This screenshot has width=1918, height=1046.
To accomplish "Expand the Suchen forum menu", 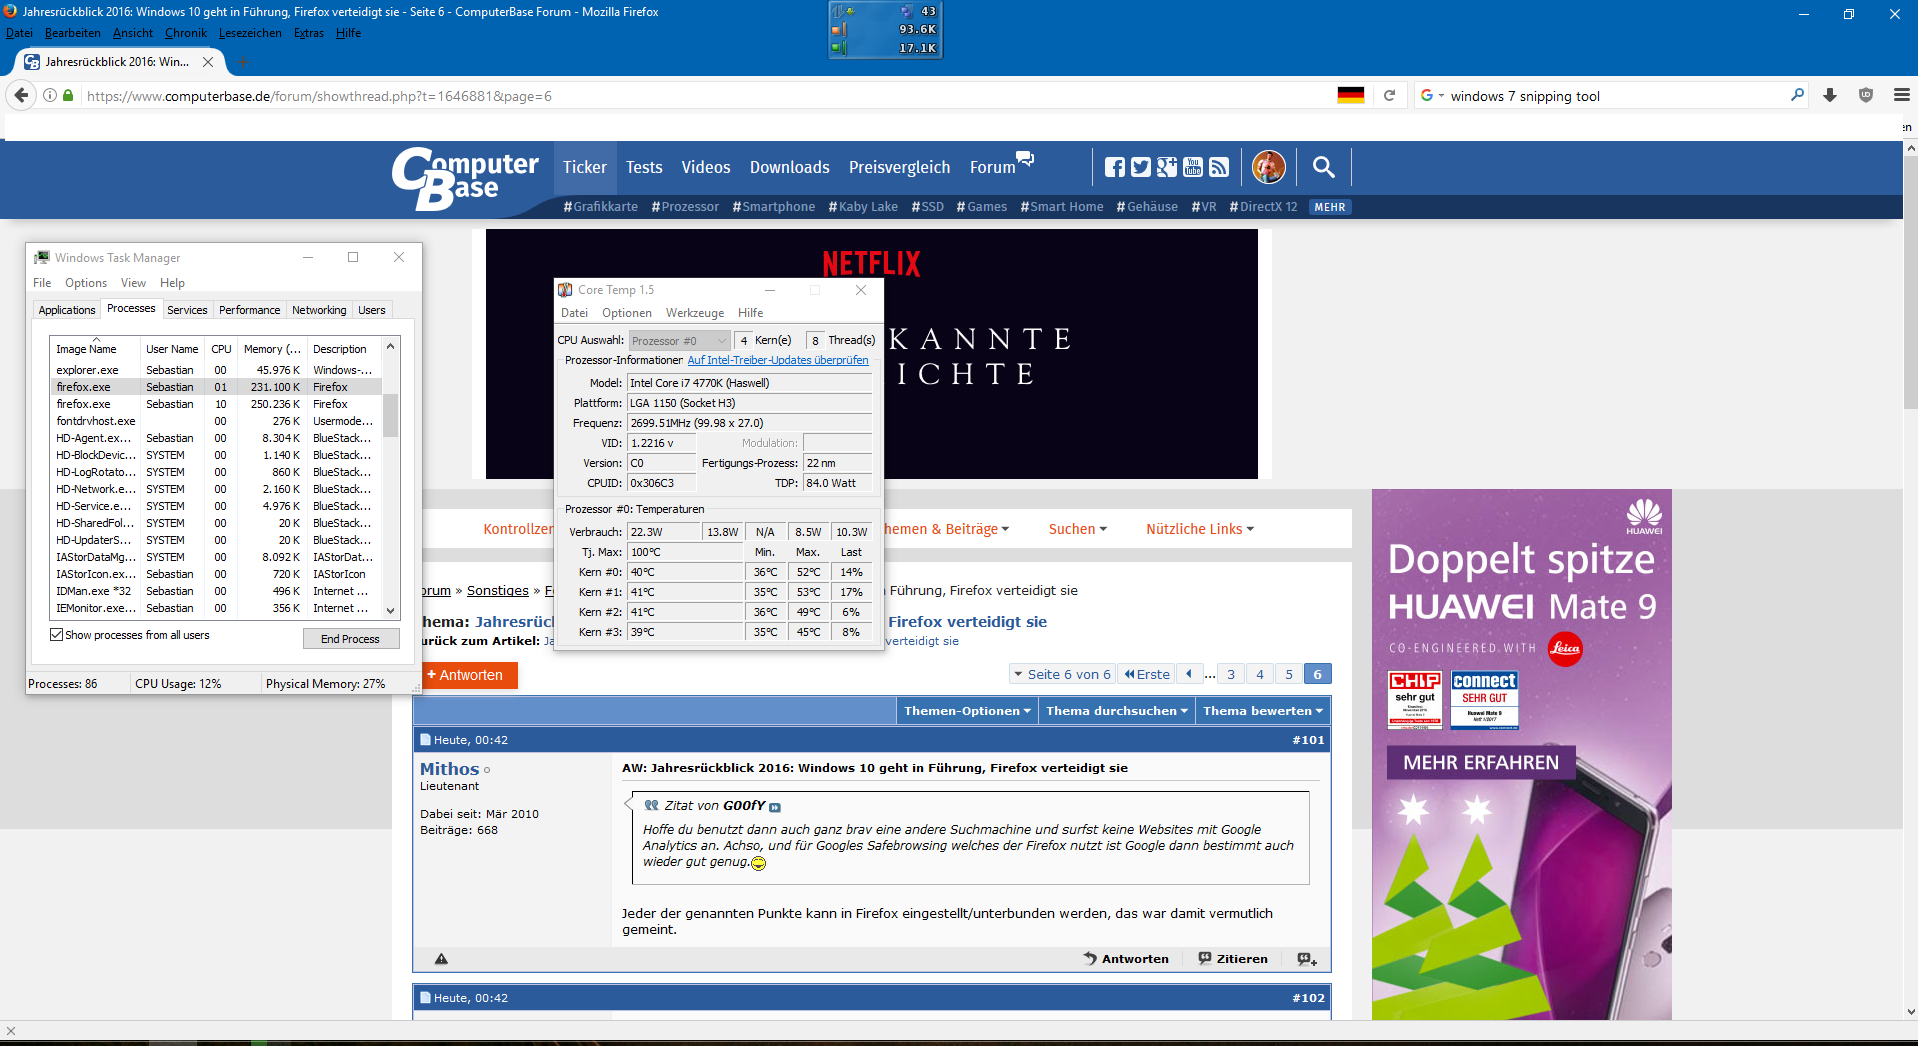I will pos(1077,529).
